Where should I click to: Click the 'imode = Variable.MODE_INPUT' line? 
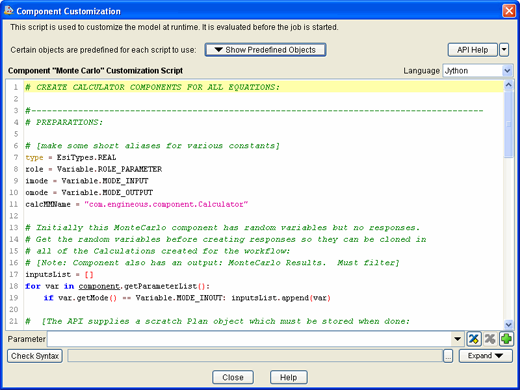[87, 181]
